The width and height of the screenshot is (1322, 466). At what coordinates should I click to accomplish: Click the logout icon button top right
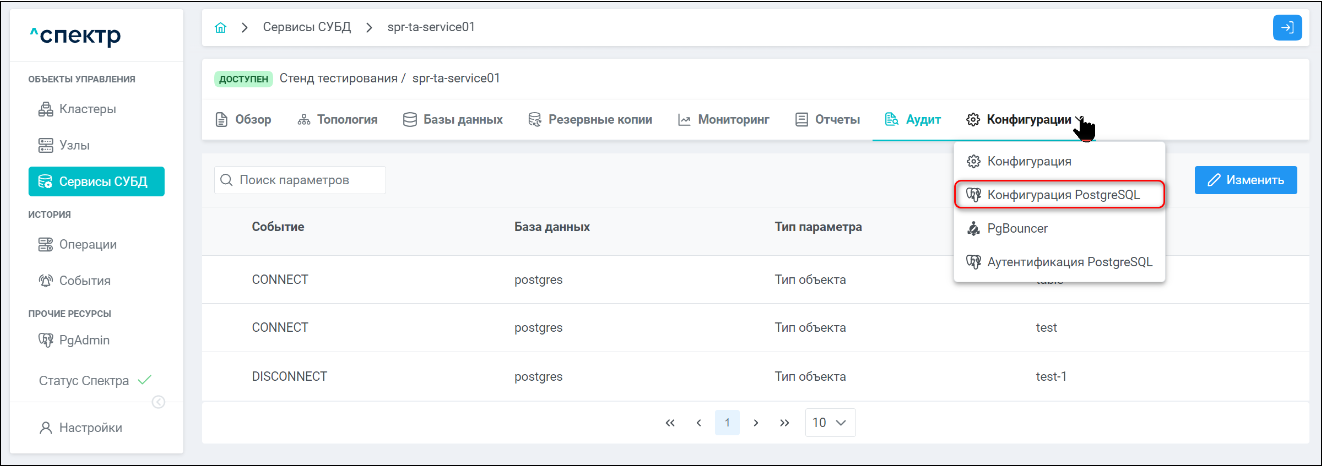coord(1287,27)
